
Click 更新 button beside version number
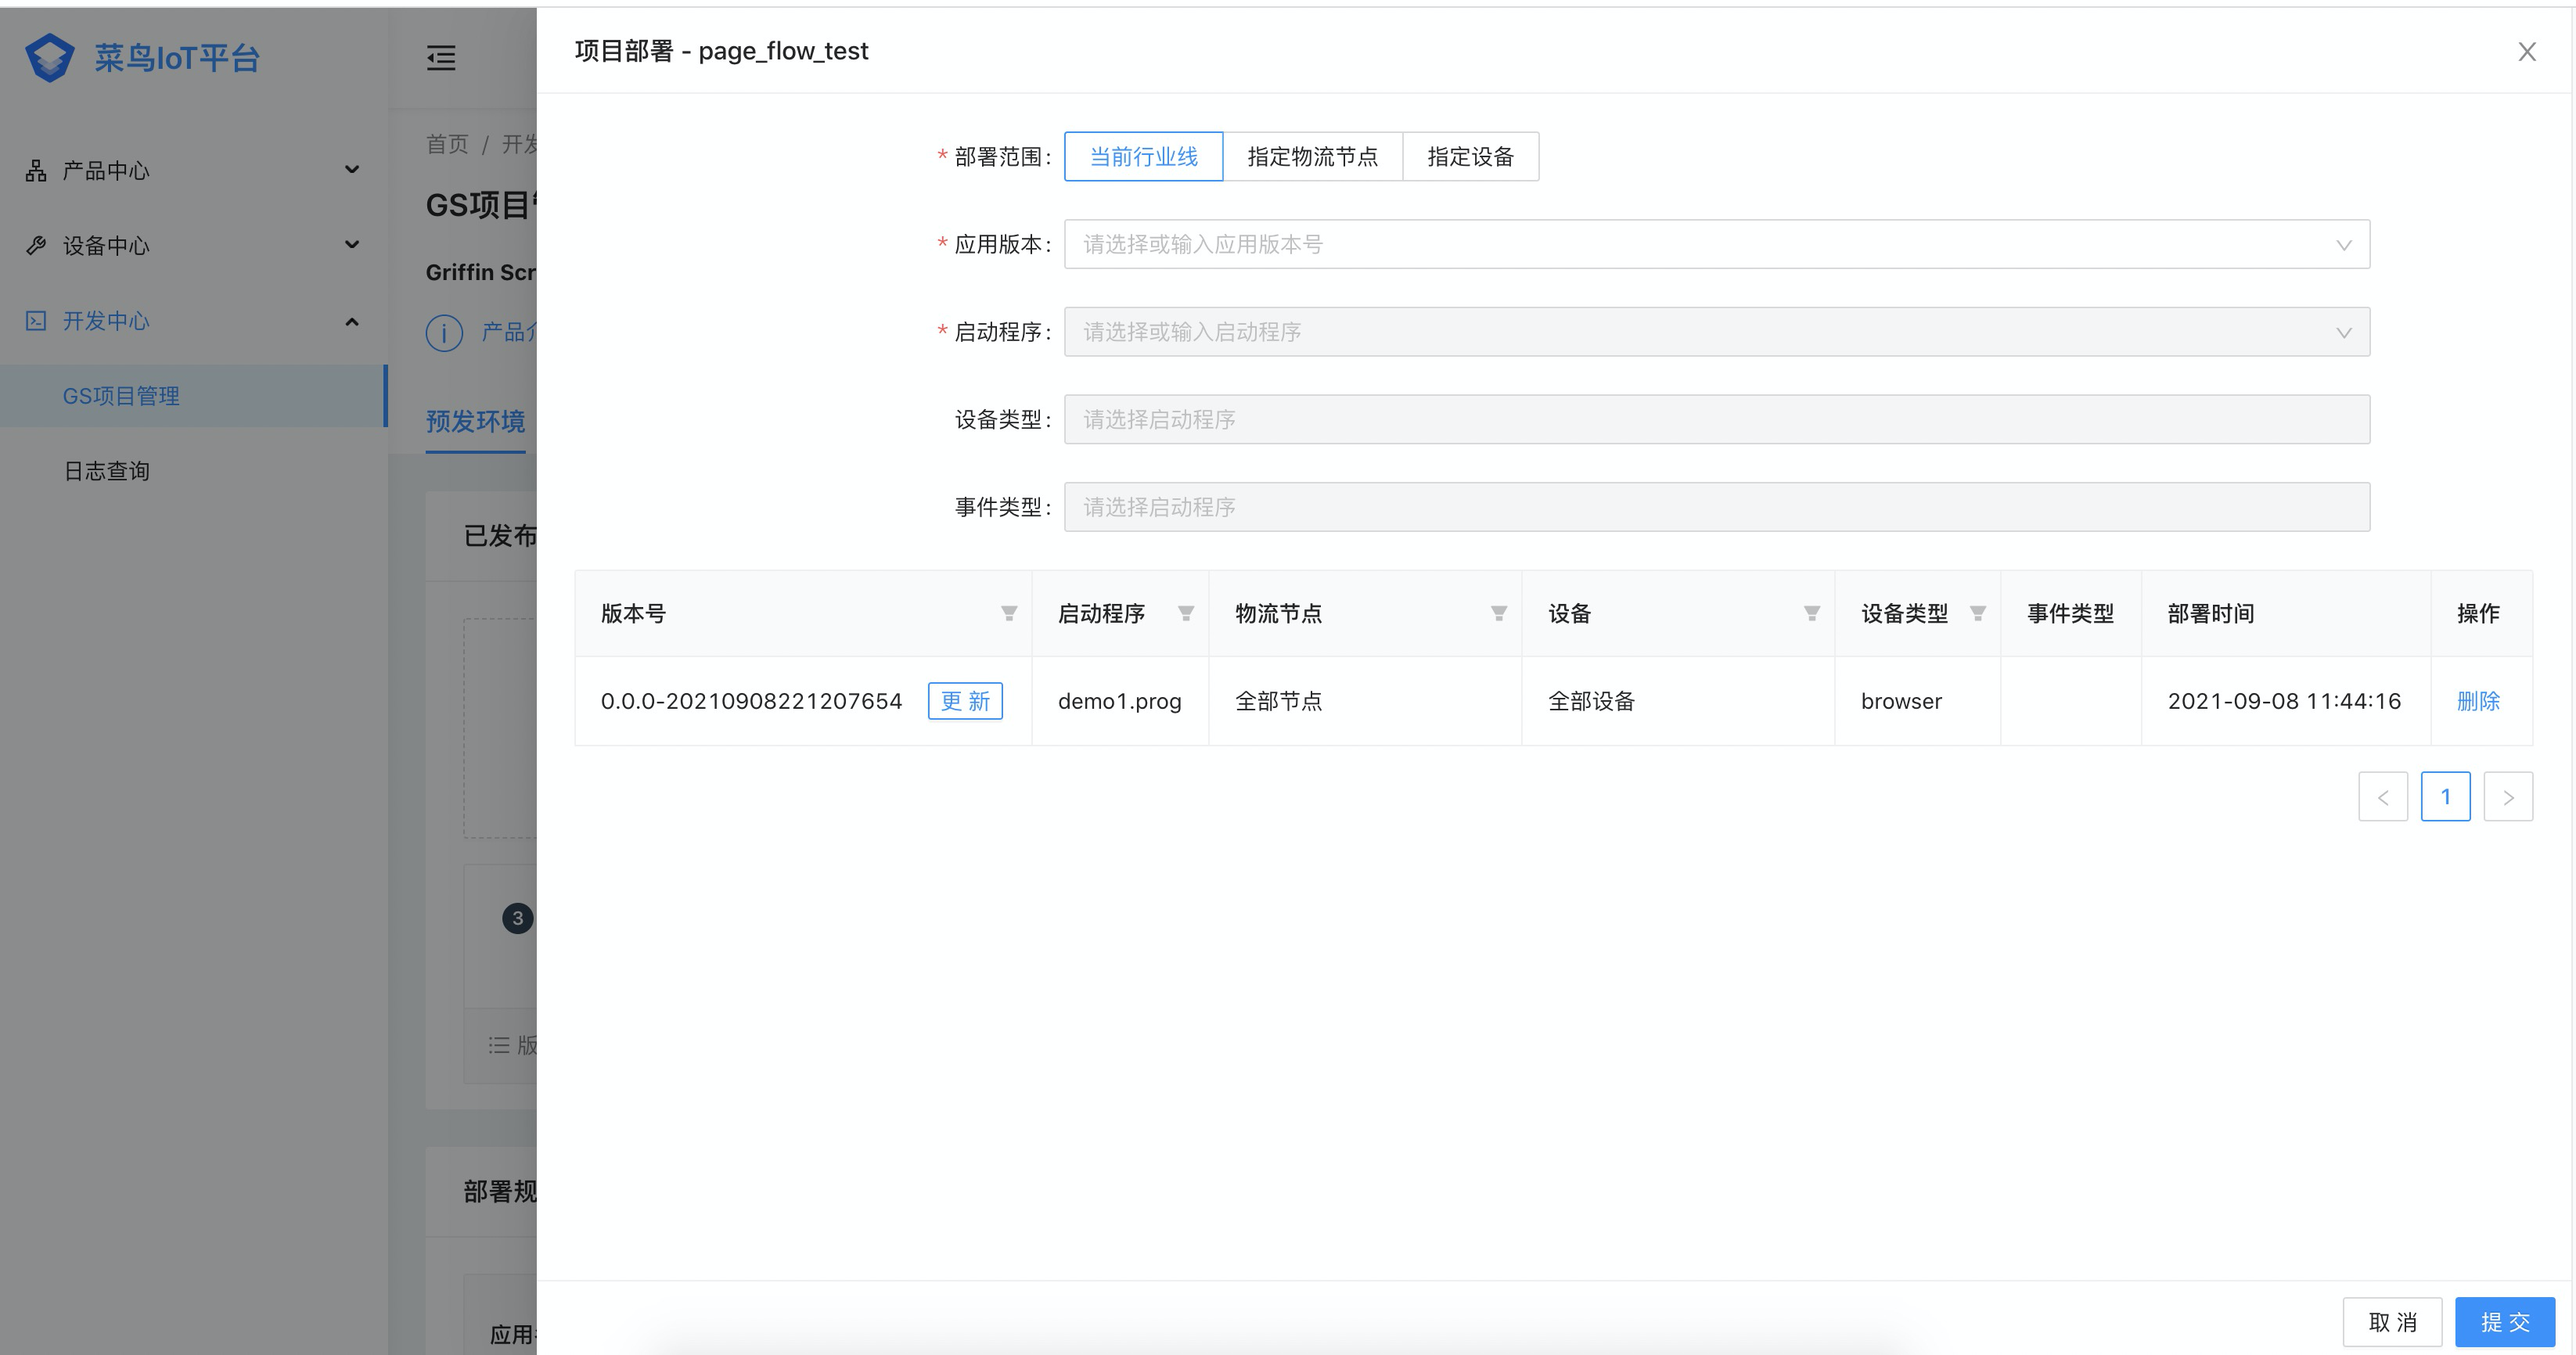965,701
